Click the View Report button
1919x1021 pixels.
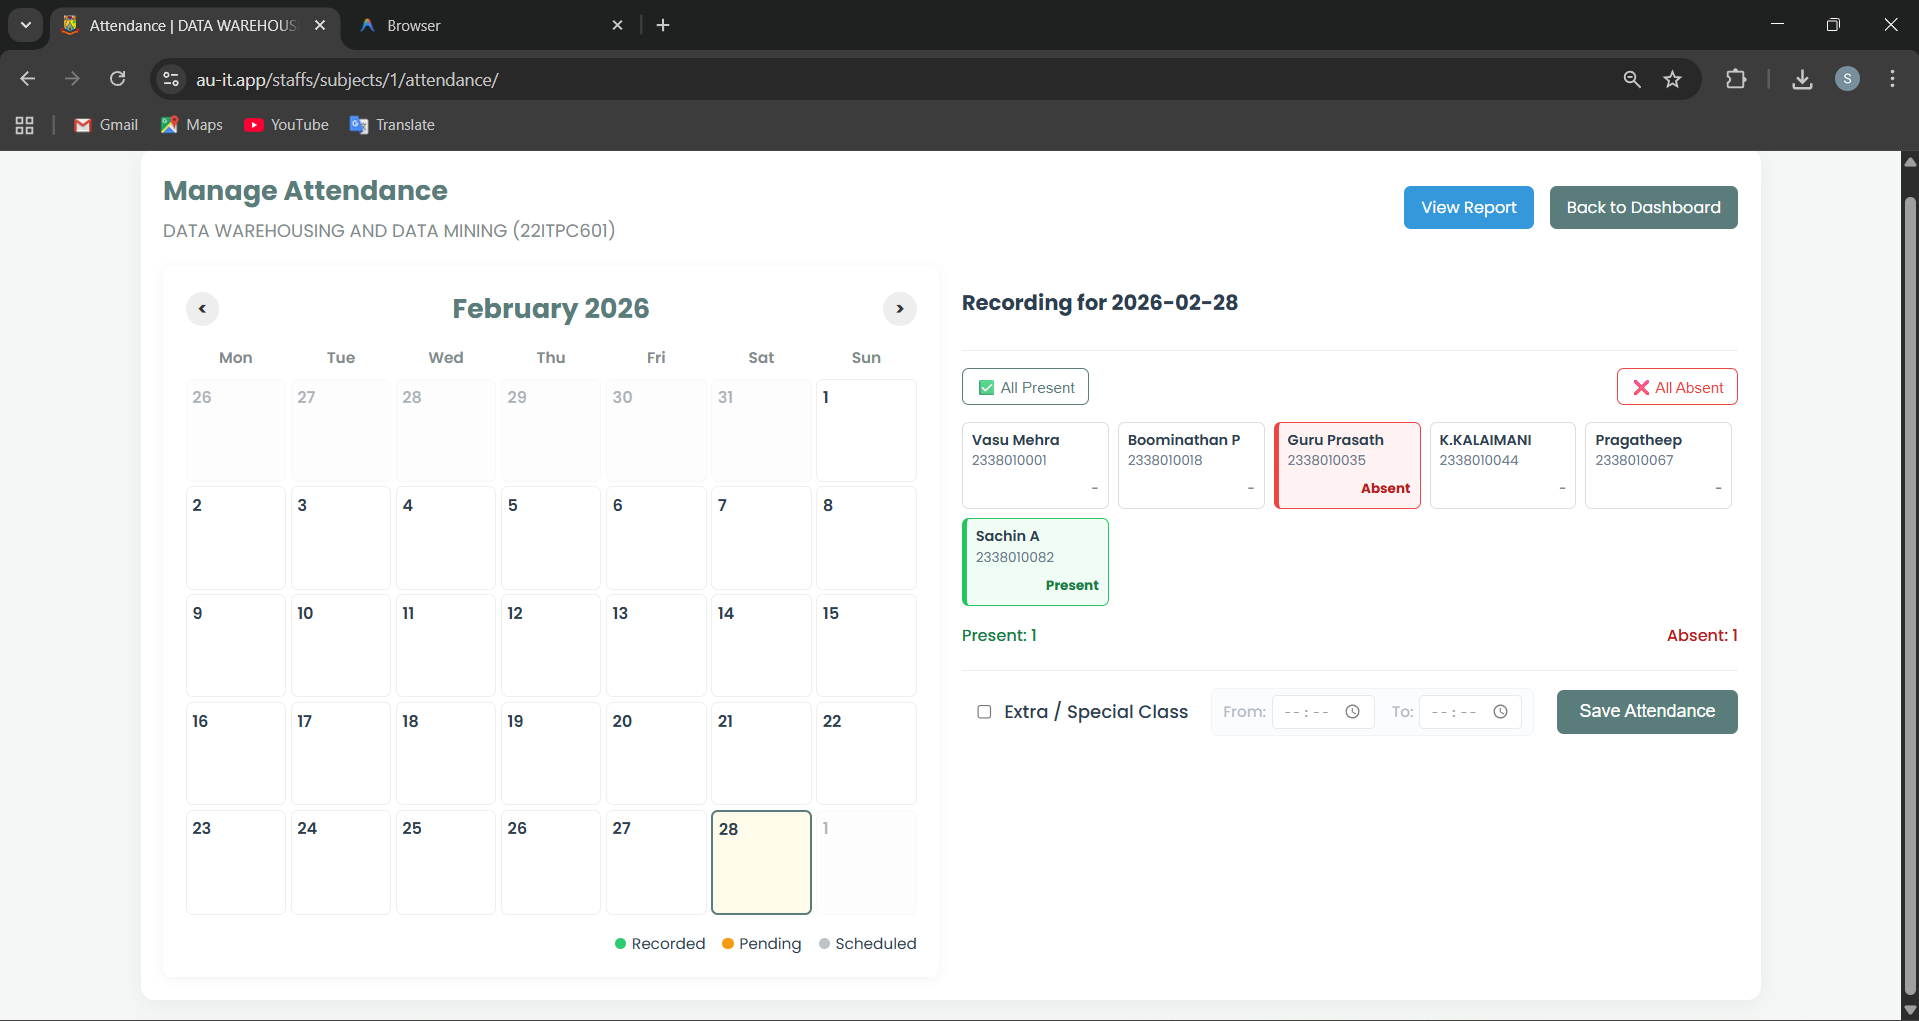pyautogui.click(x=1468, y=207)
